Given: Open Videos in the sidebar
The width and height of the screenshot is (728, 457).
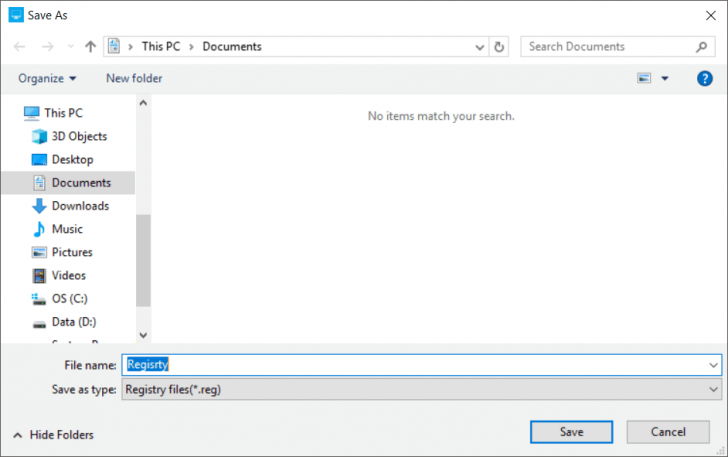Looking at the screenshot, I should [69, 275].
